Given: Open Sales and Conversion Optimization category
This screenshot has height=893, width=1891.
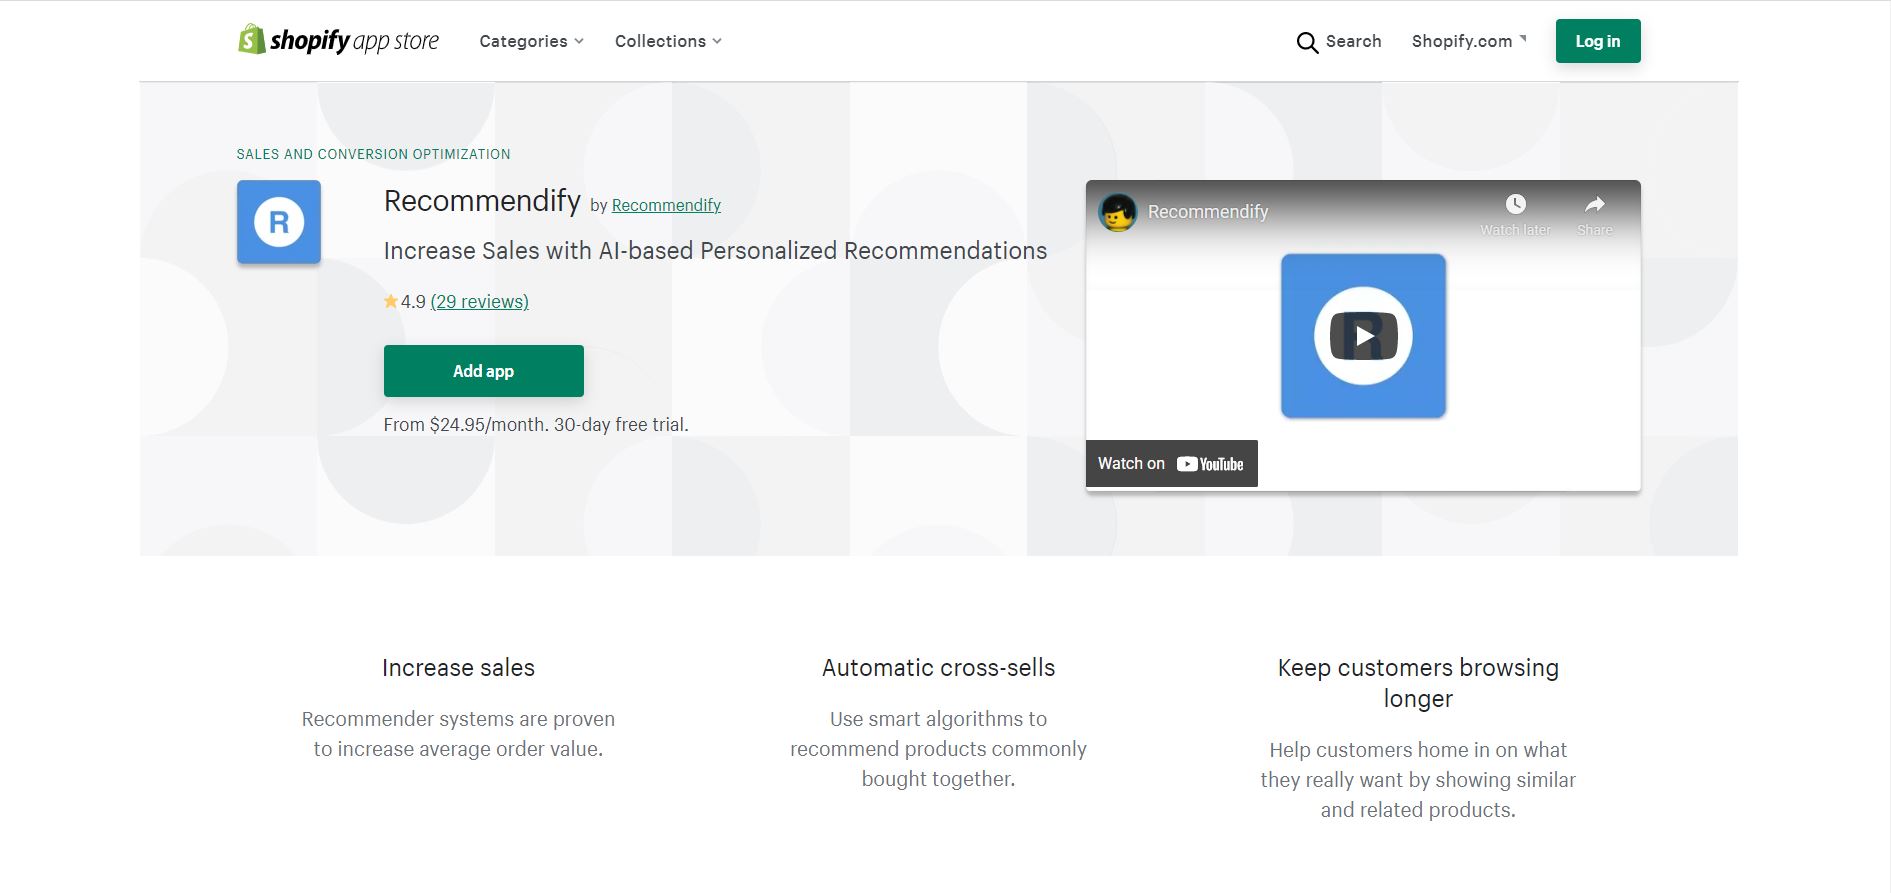Looking at the screenshot, I should (373, 154).
